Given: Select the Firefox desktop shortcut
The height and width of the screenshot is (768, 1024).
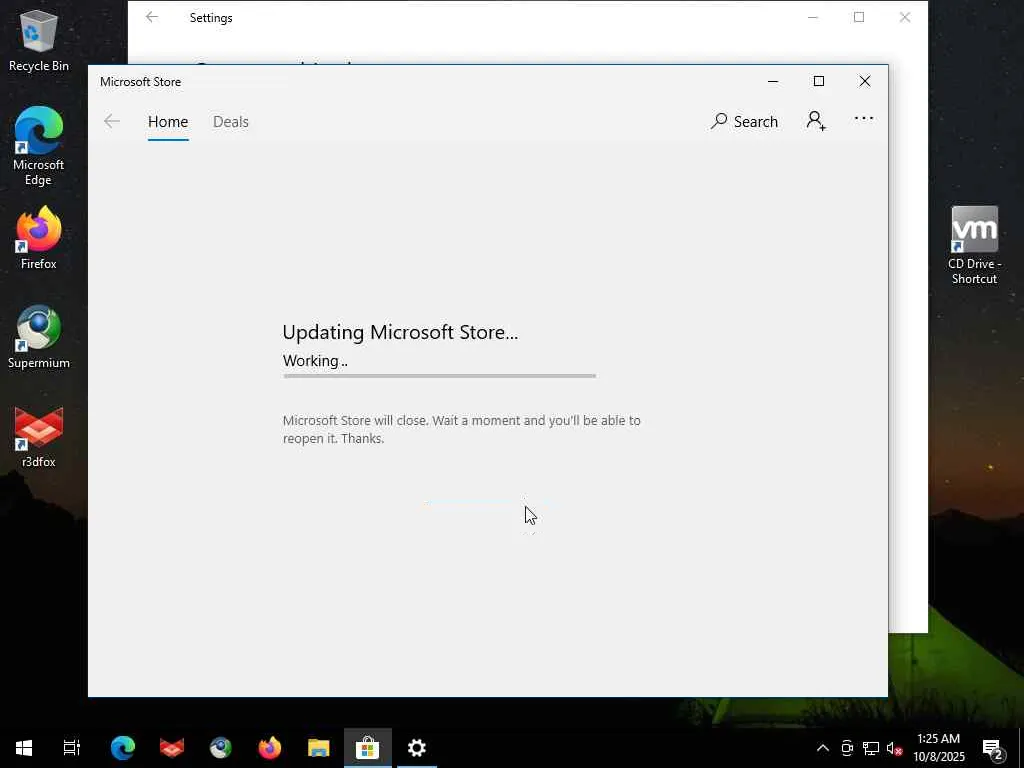Looking at the screenshot, I should 39,238.
